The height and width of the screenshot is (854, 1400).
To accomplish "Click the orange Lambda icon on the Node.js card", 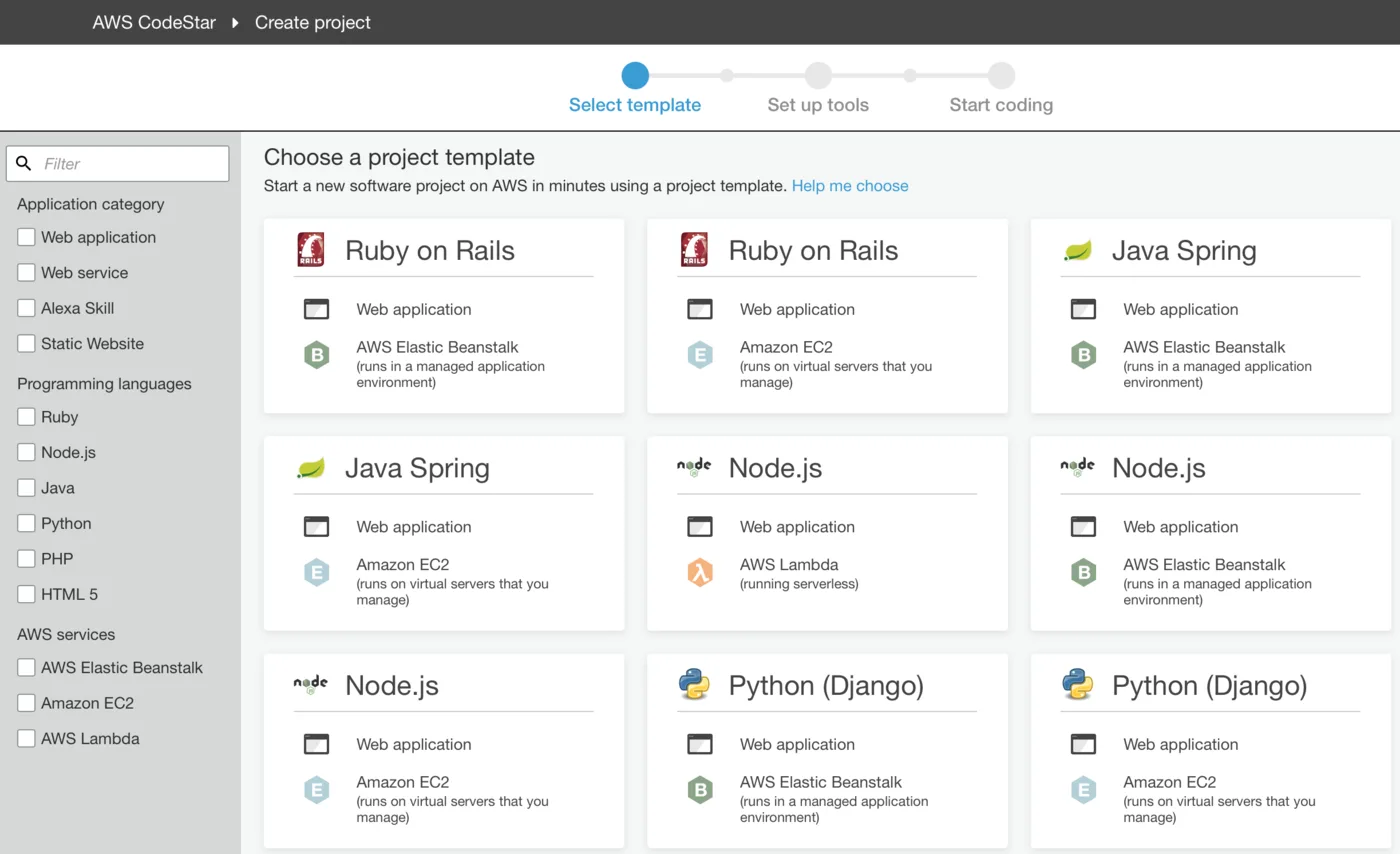I will click(x=700, y=573).
